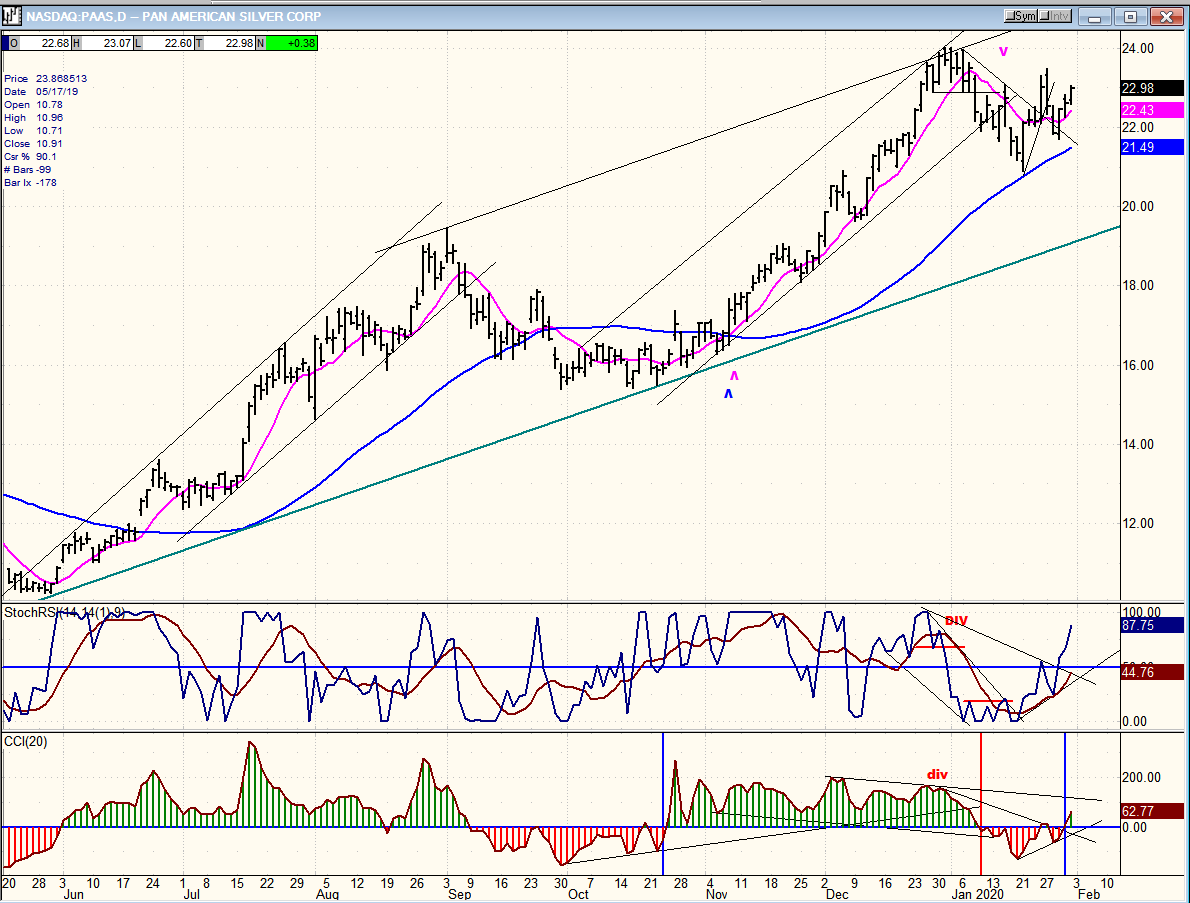Screen dimensions: 1190x903
Task: Toggle the Sym link checkbox
Action: coord(1021,16)
